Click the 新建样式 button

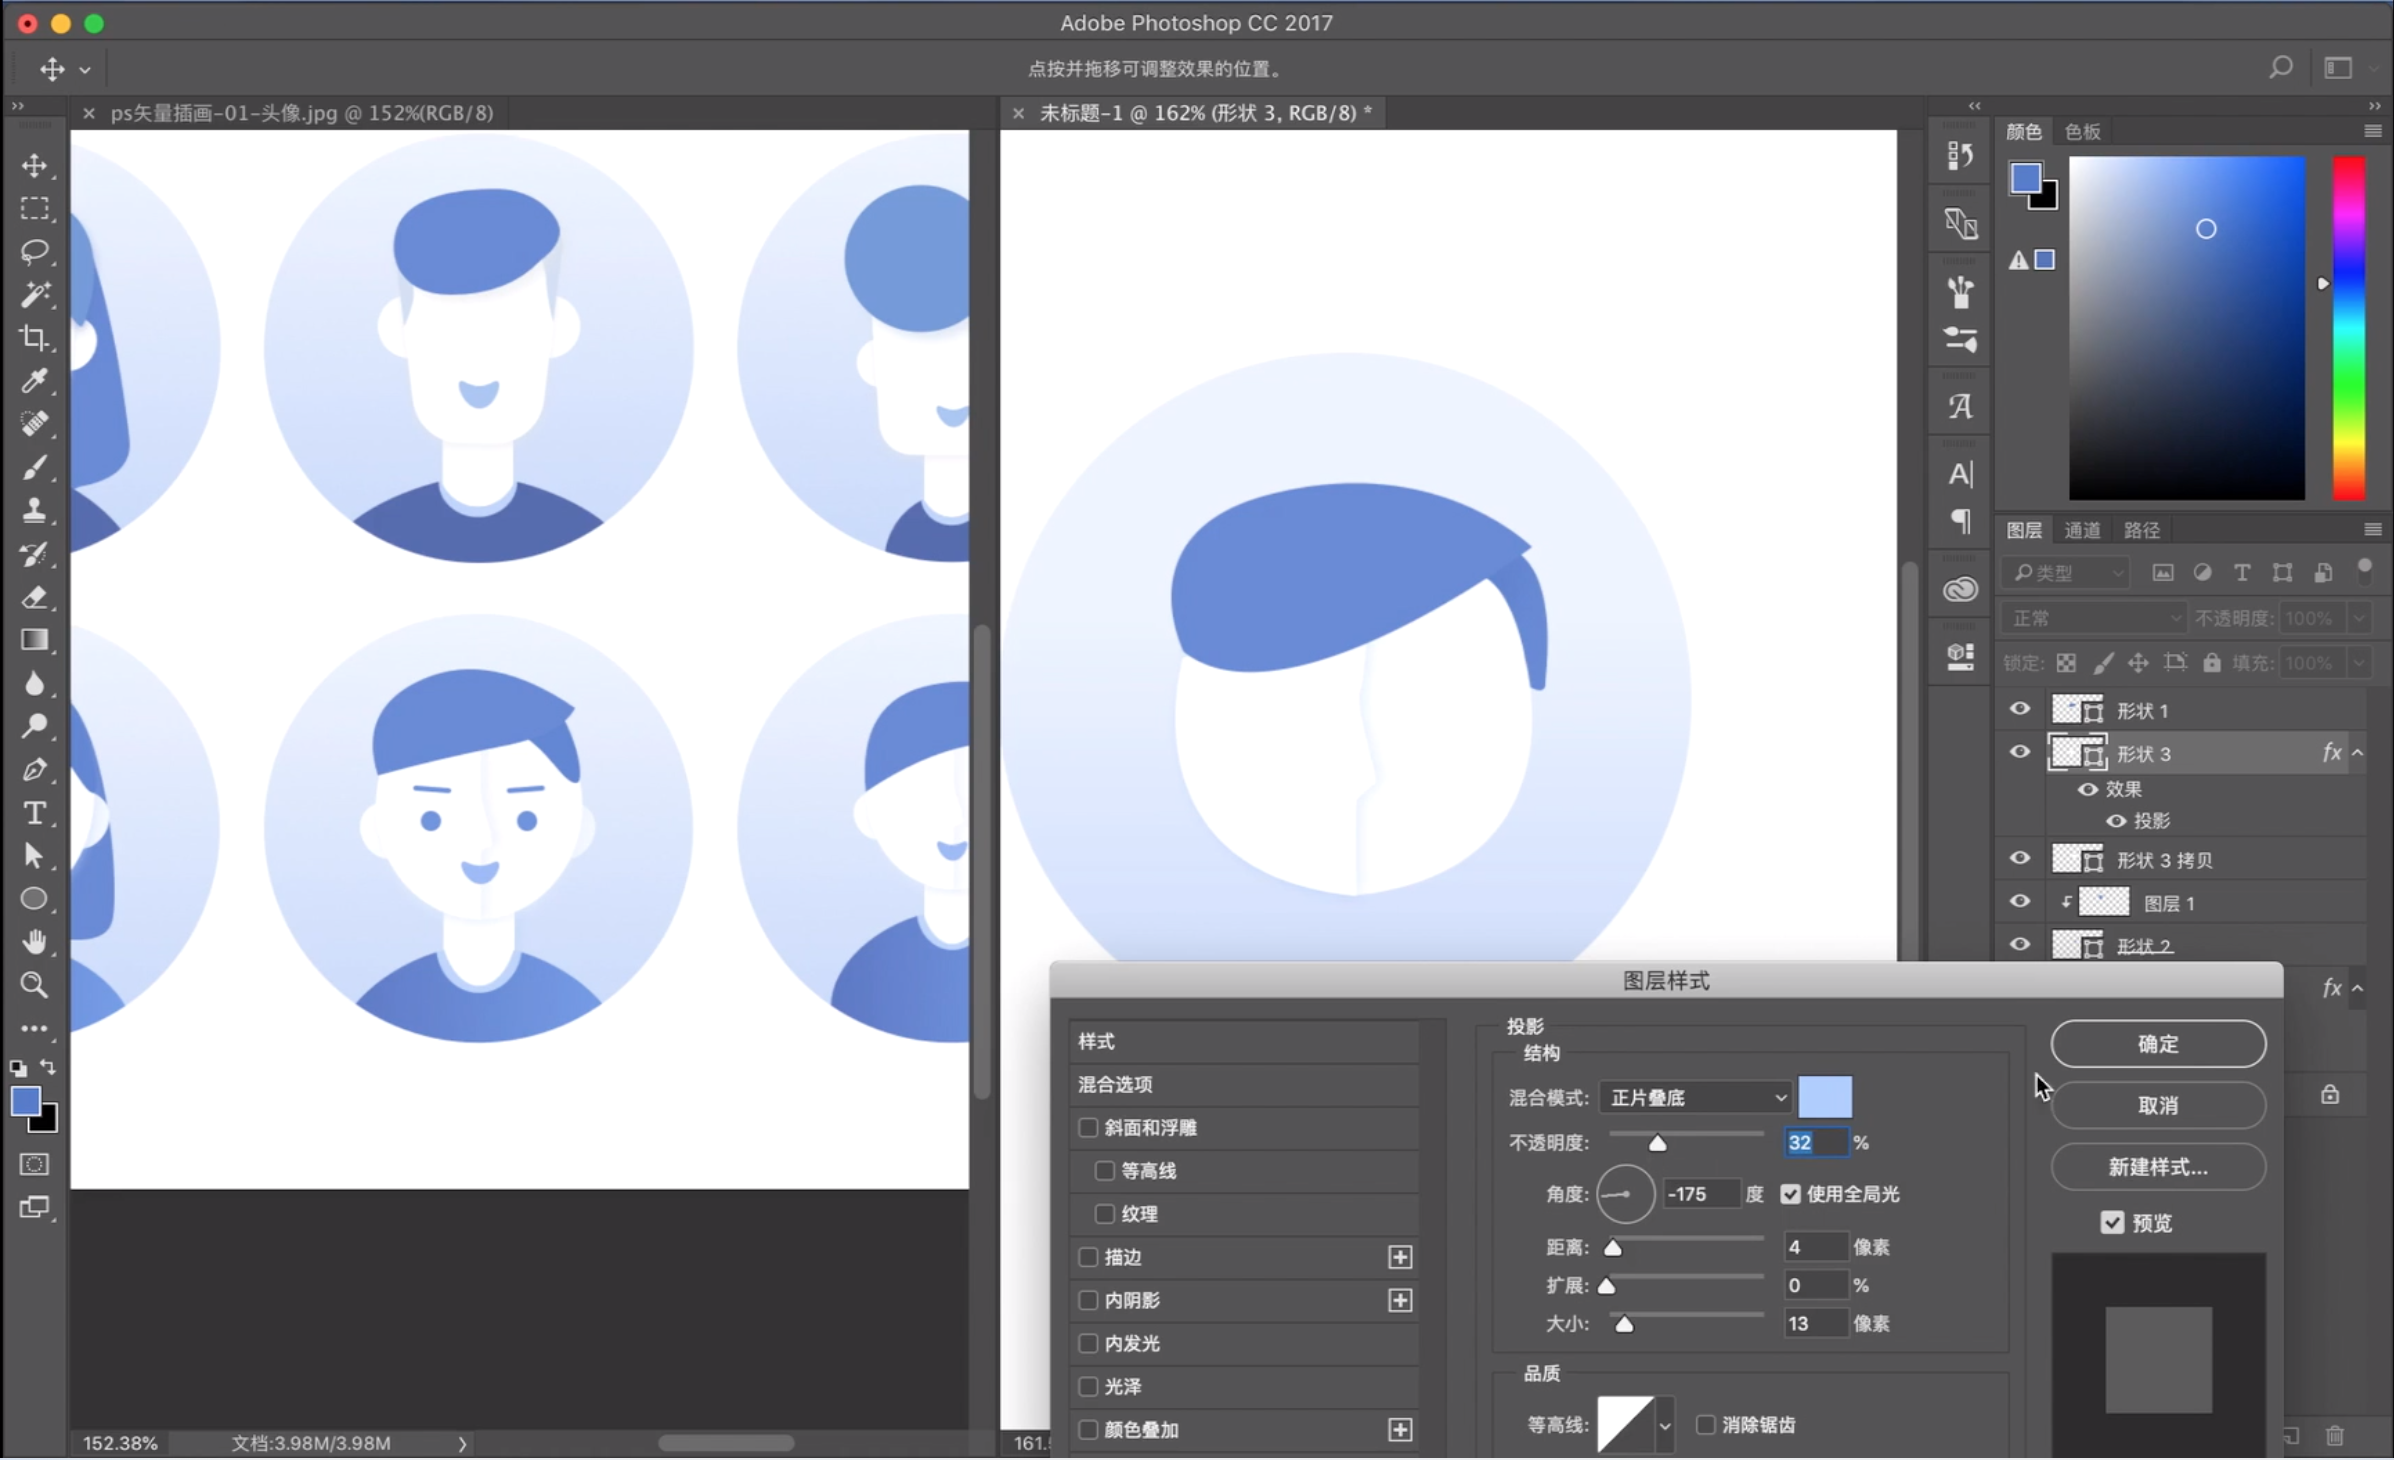click(x=2157, y=1167)
